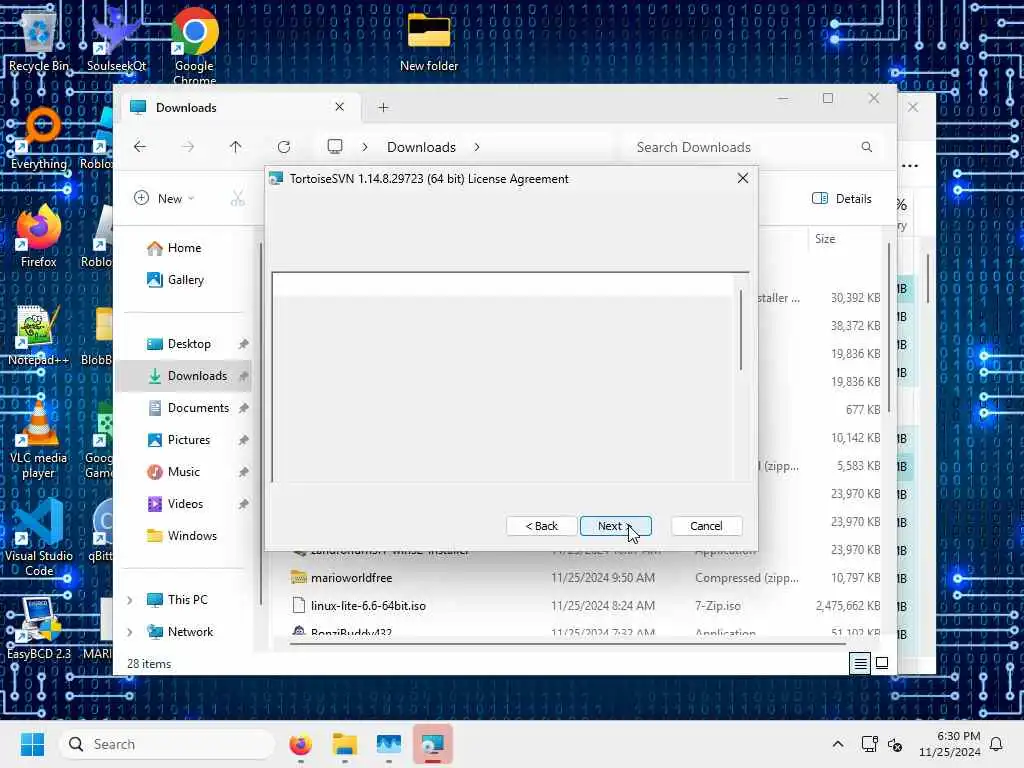The image size is (1024, 768).
Task: Click the file list vertical scrollbar
Action: tap(888, 327)
